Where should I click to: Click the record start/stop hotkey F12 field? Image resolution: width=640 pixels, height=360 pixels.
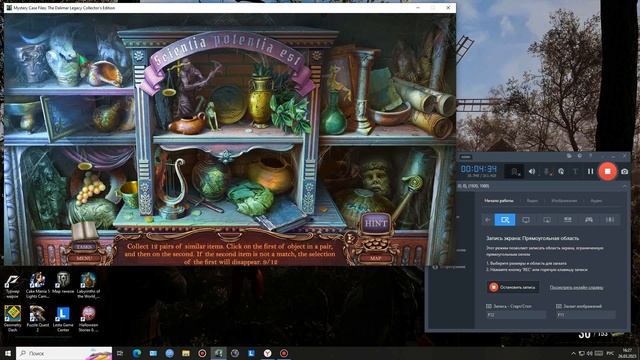coord(516,315)
